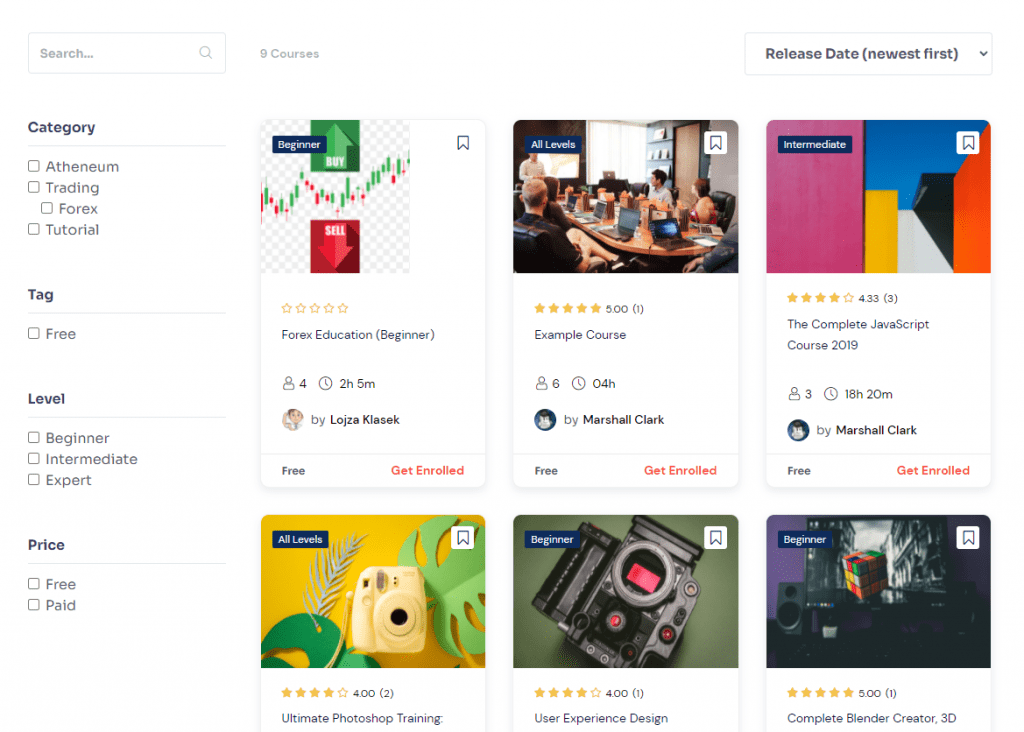
Task: Bookmark the User Experience Design course
Action: pyautogui.click(x=716, y=538)
